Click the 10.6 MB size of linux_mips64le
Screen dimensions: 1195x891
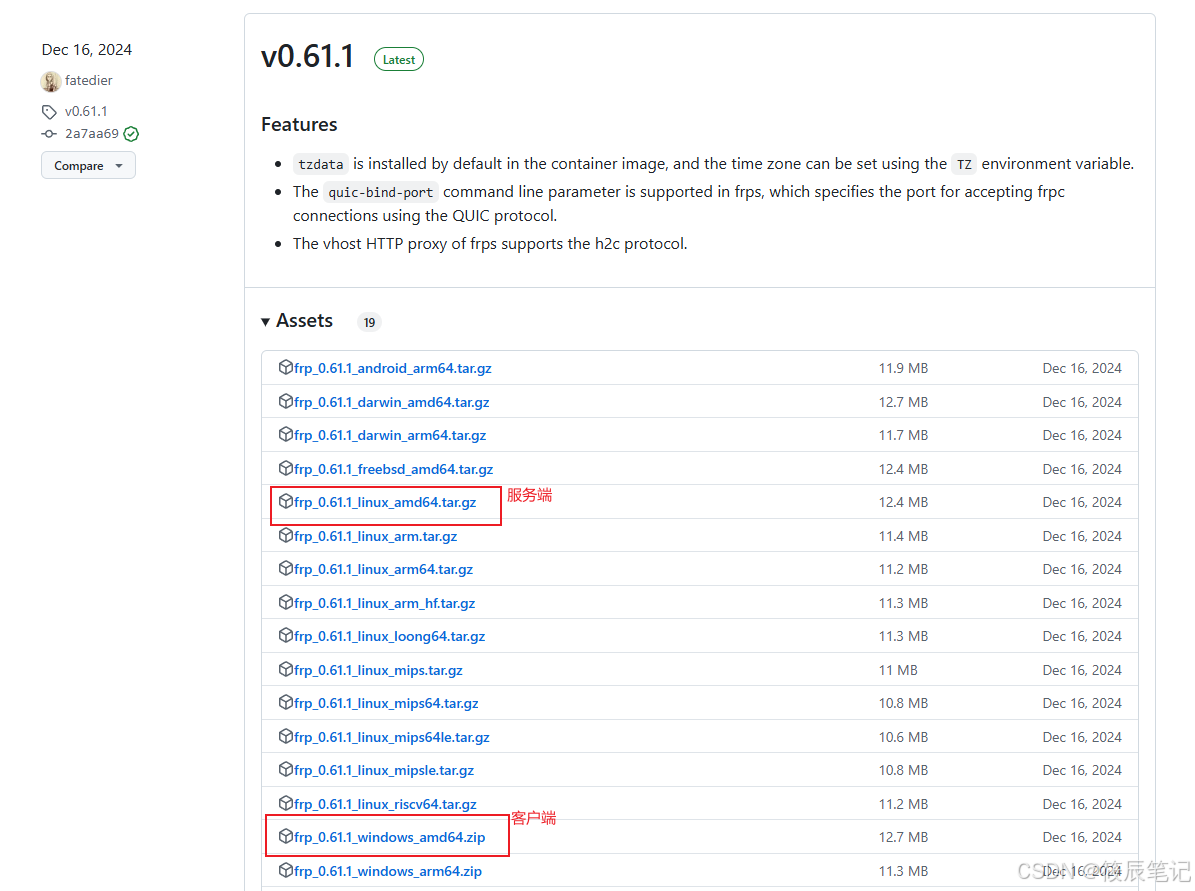[903, 737]
